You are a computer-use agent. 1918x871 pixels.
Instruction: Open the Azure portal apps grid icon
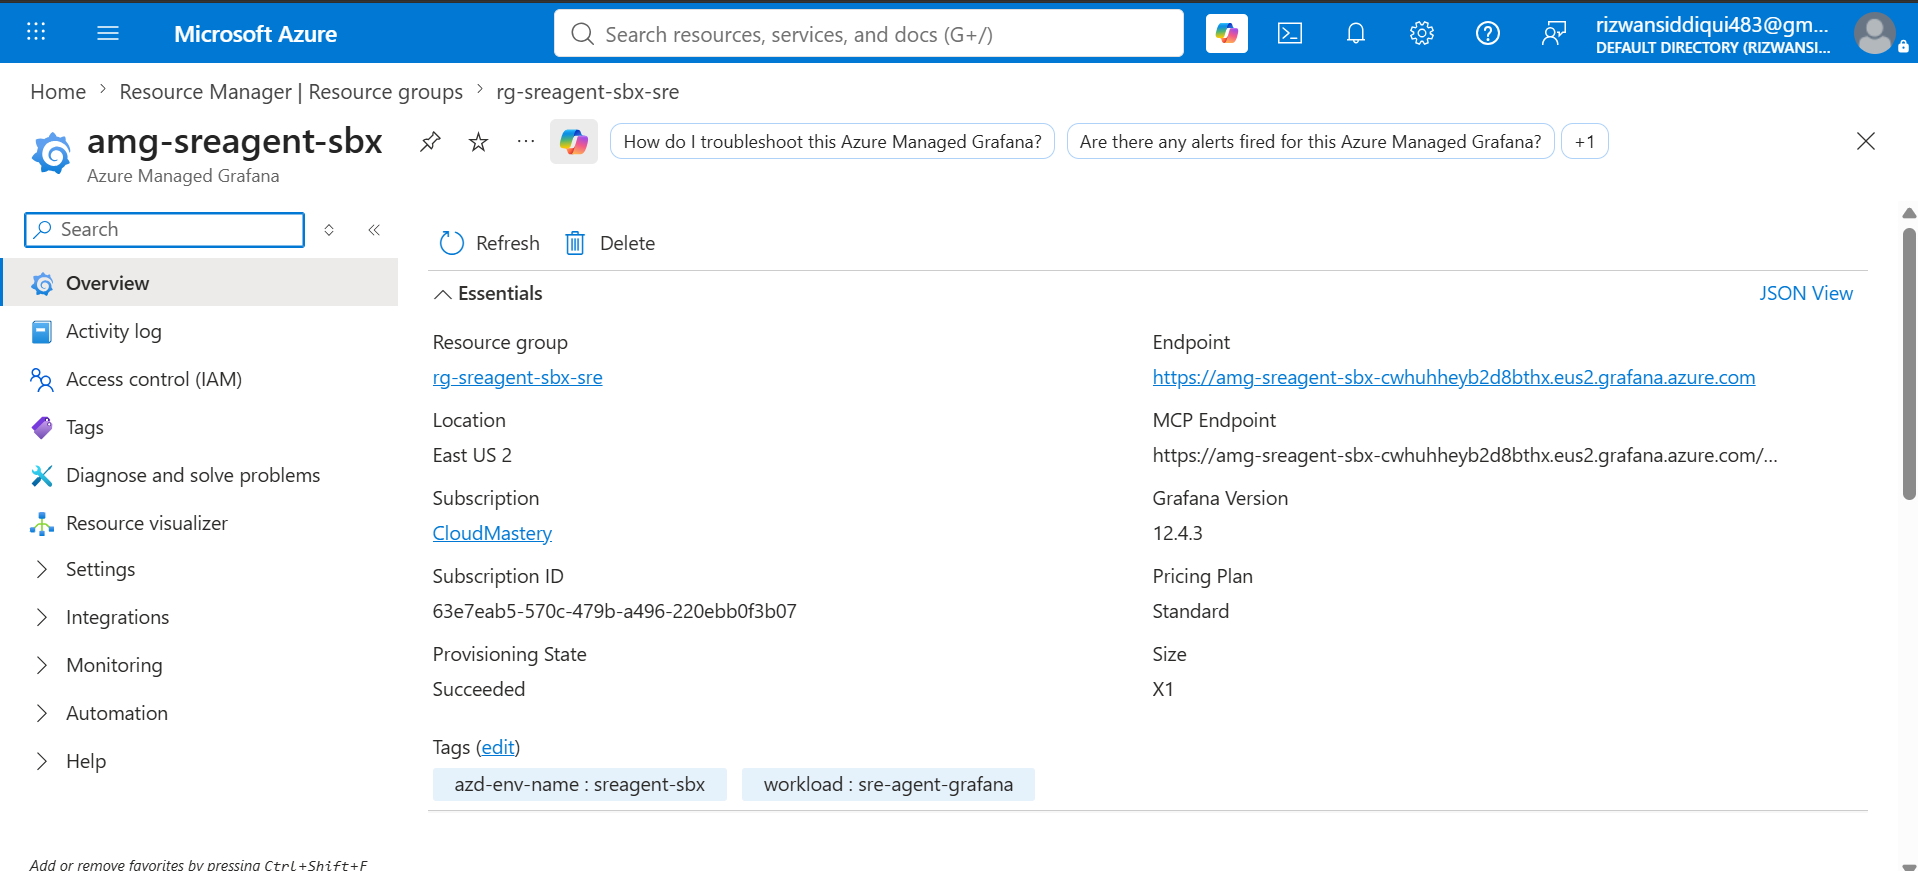(x=36, y=32)
